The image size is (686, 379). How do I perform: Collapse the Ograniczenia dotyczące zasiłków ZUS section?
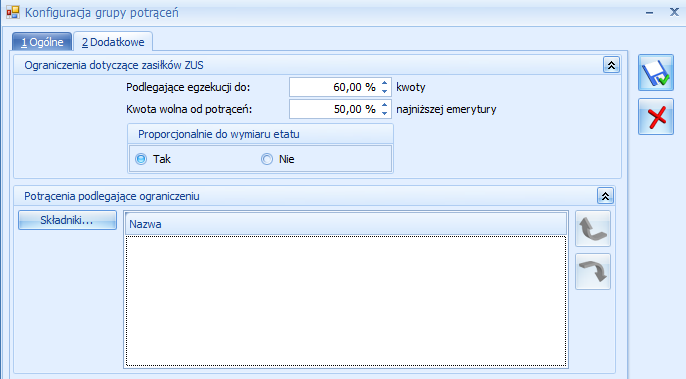click(611, 65)
